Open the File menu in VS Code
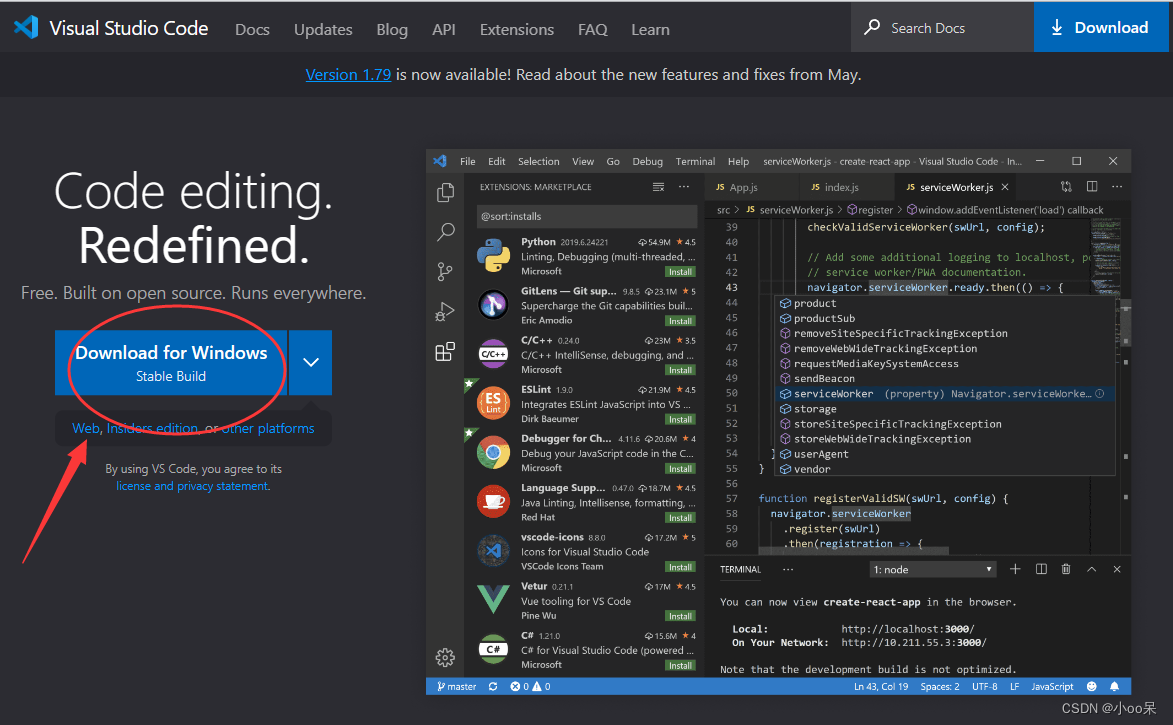 click(468, 162)
